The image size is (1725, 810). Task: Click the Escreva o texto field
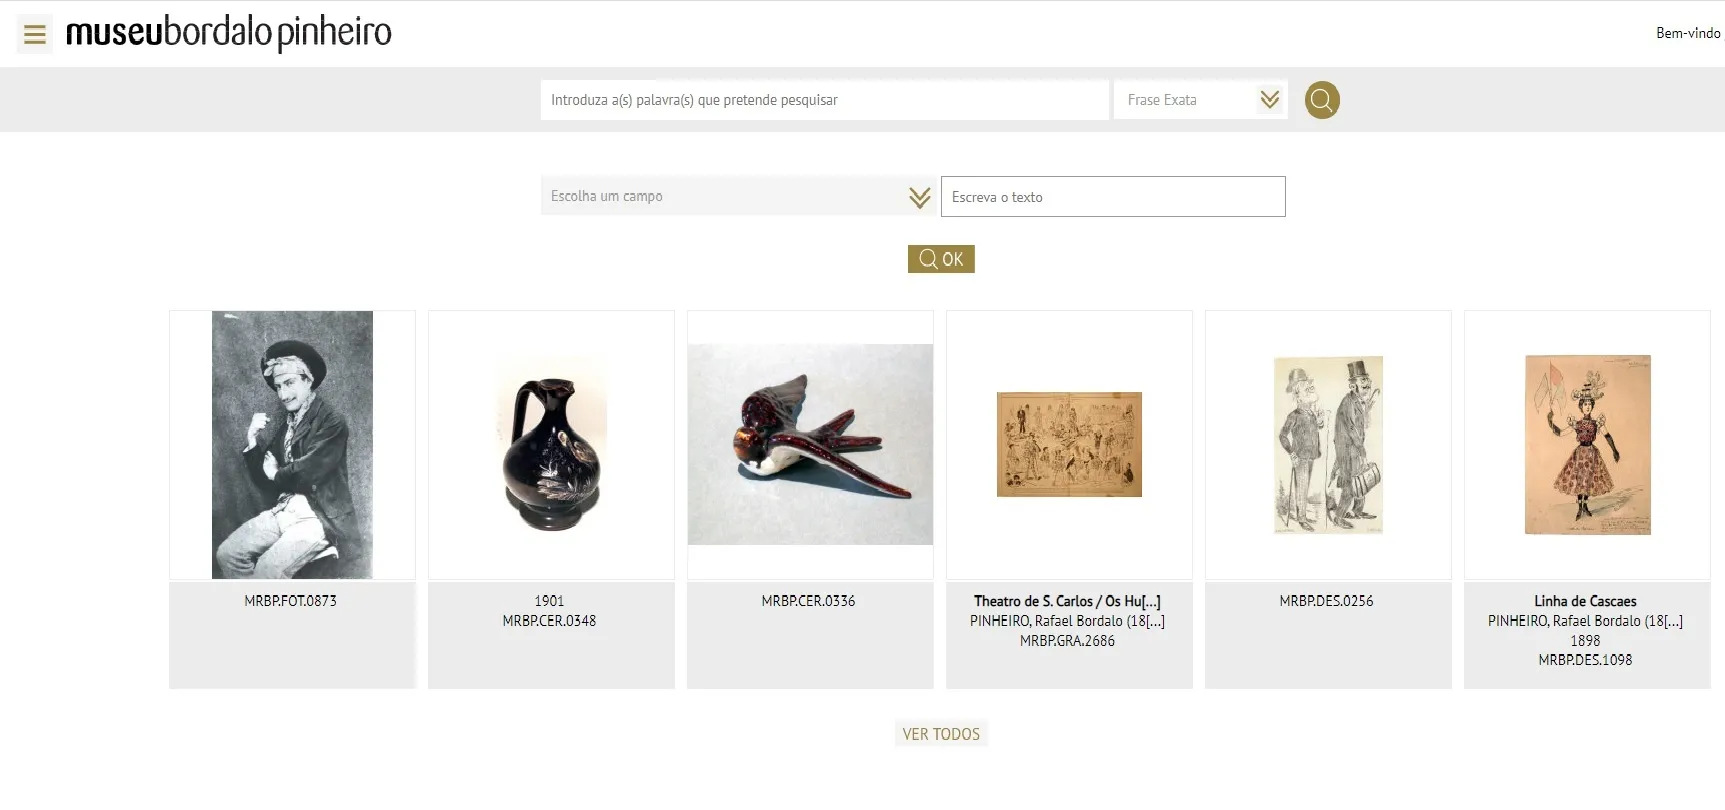coord(1112,197)
